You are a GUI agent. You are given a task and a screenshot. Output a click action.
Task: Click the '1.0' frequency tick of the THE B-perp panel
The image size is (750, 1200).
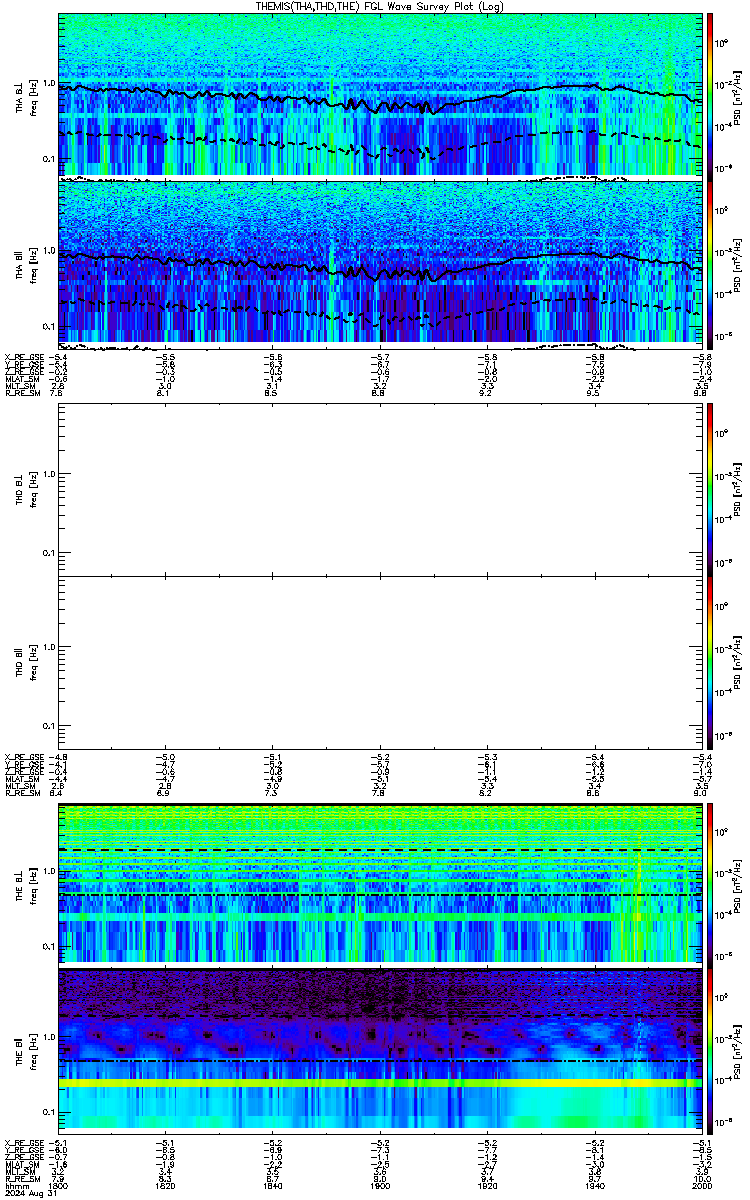pos(47,873)
